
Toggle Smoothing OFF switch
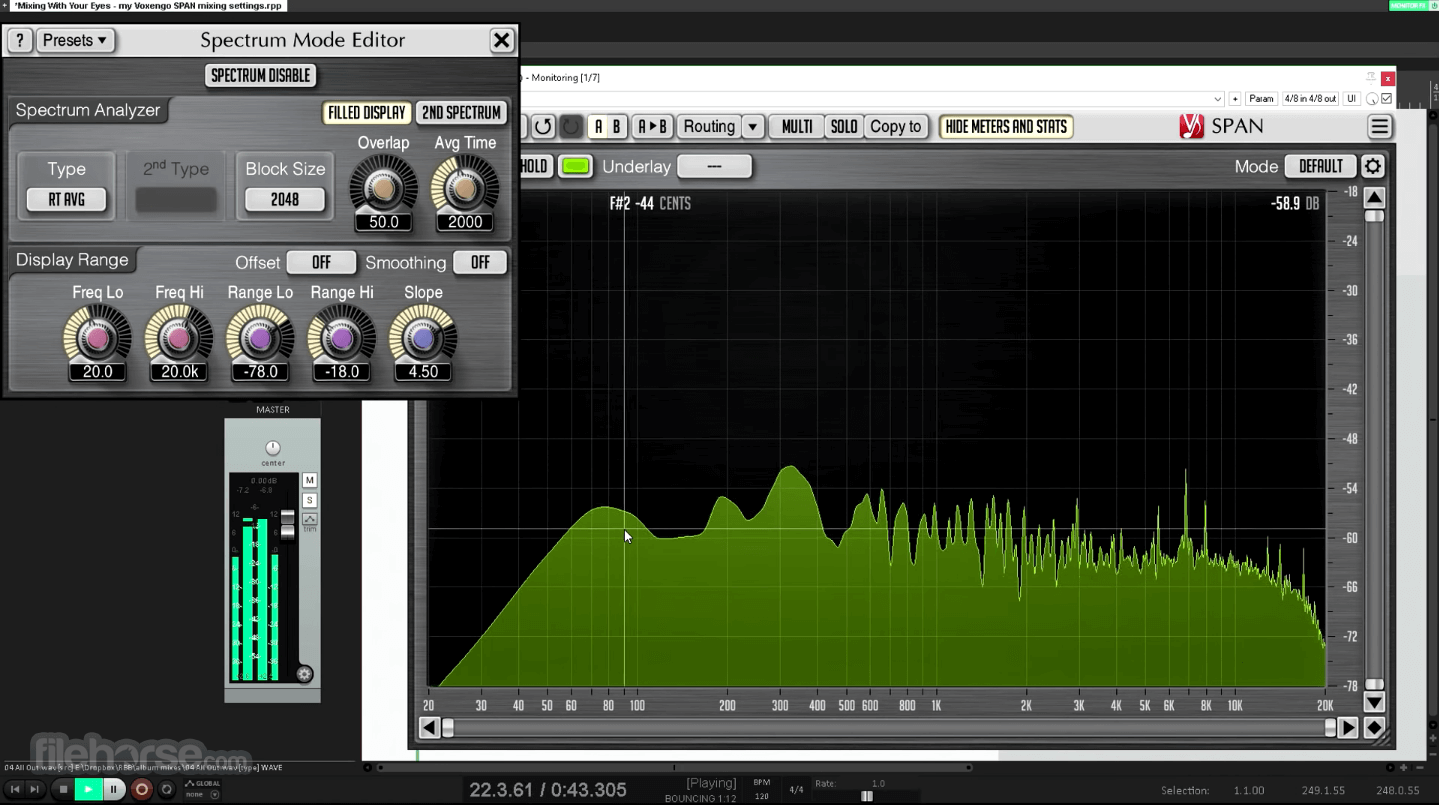point(480,263)
